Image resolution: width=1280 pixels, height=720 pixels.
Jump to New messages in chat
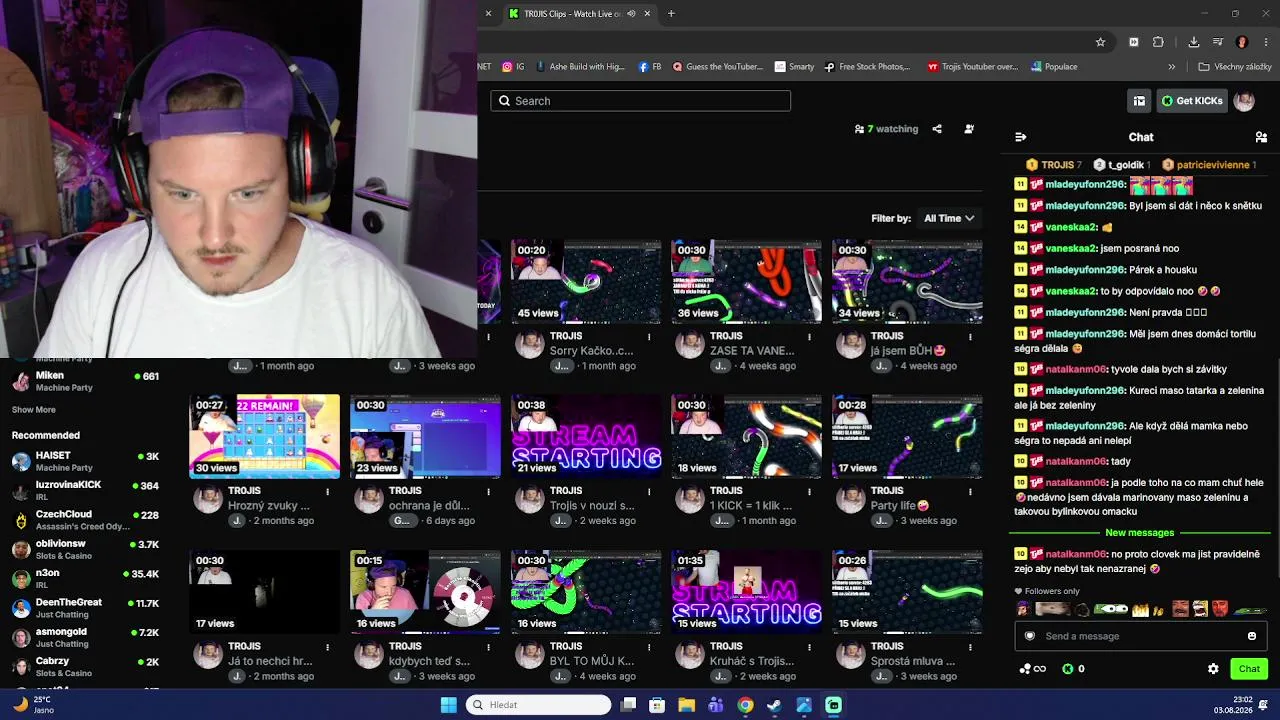pos(1140,533)
